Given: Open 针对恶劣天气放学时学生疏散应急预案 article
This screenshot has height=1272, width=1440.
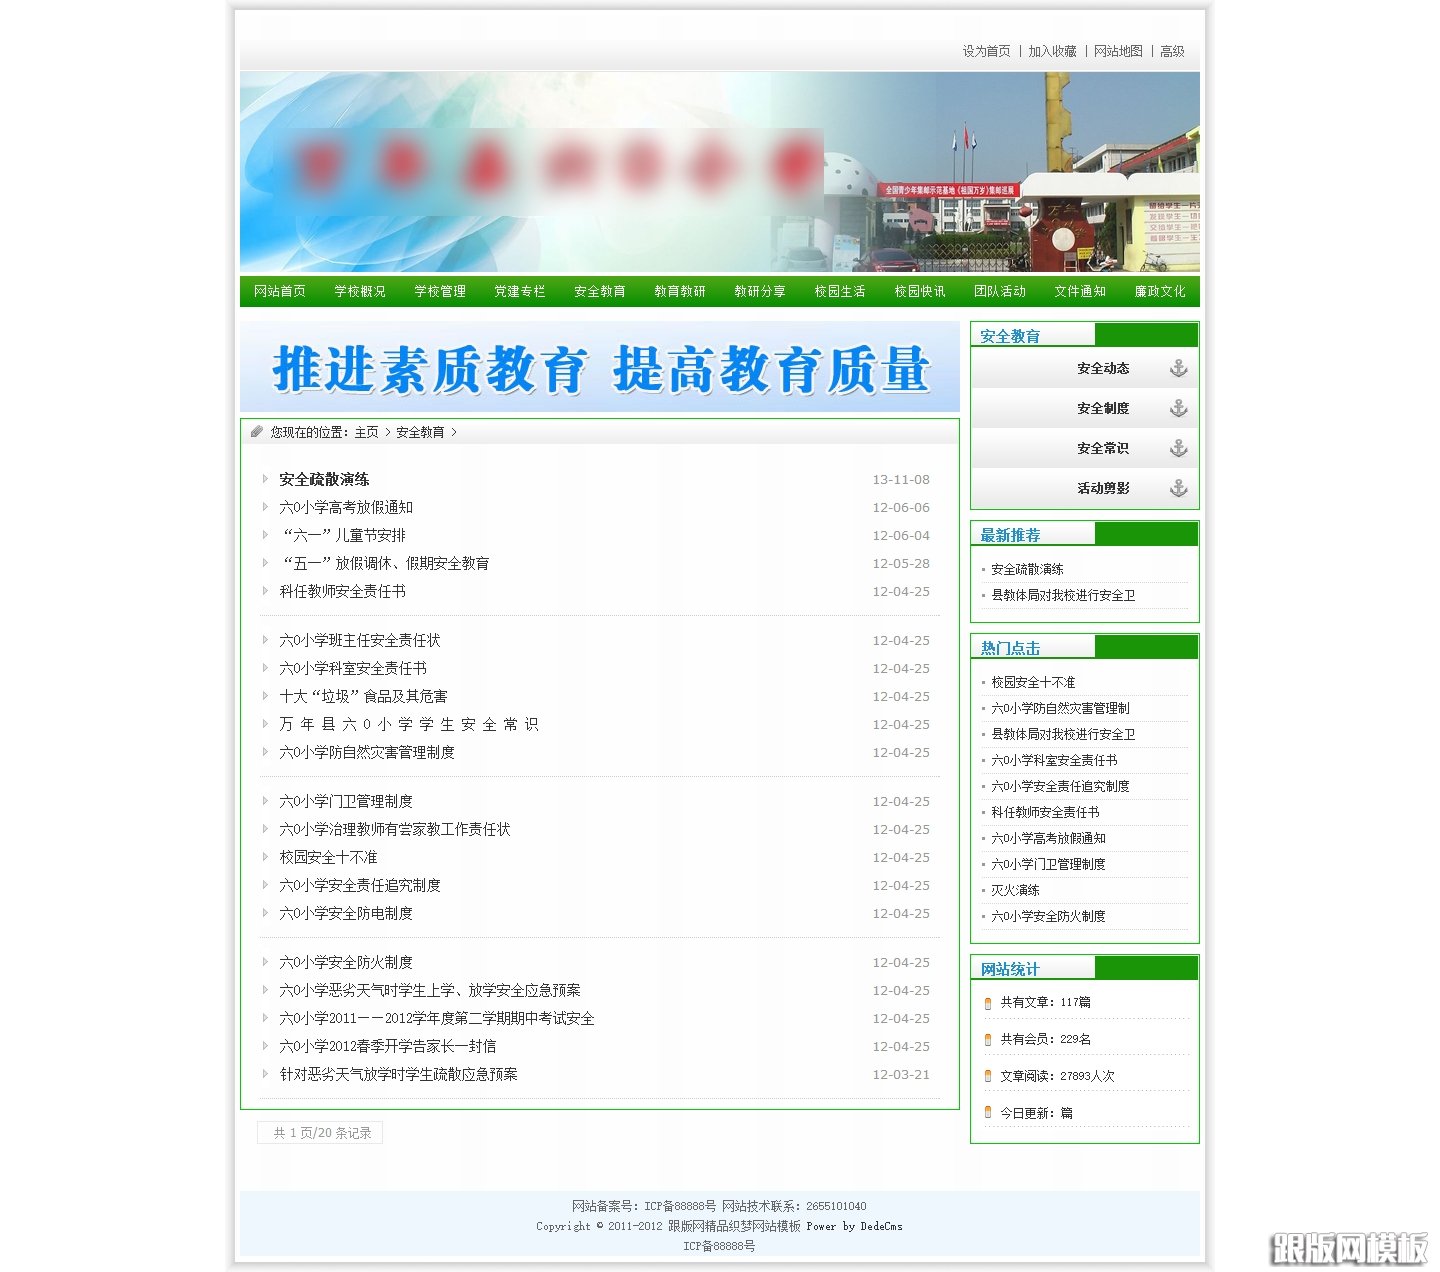Looking at the screenshot, I should (399, 1074).
